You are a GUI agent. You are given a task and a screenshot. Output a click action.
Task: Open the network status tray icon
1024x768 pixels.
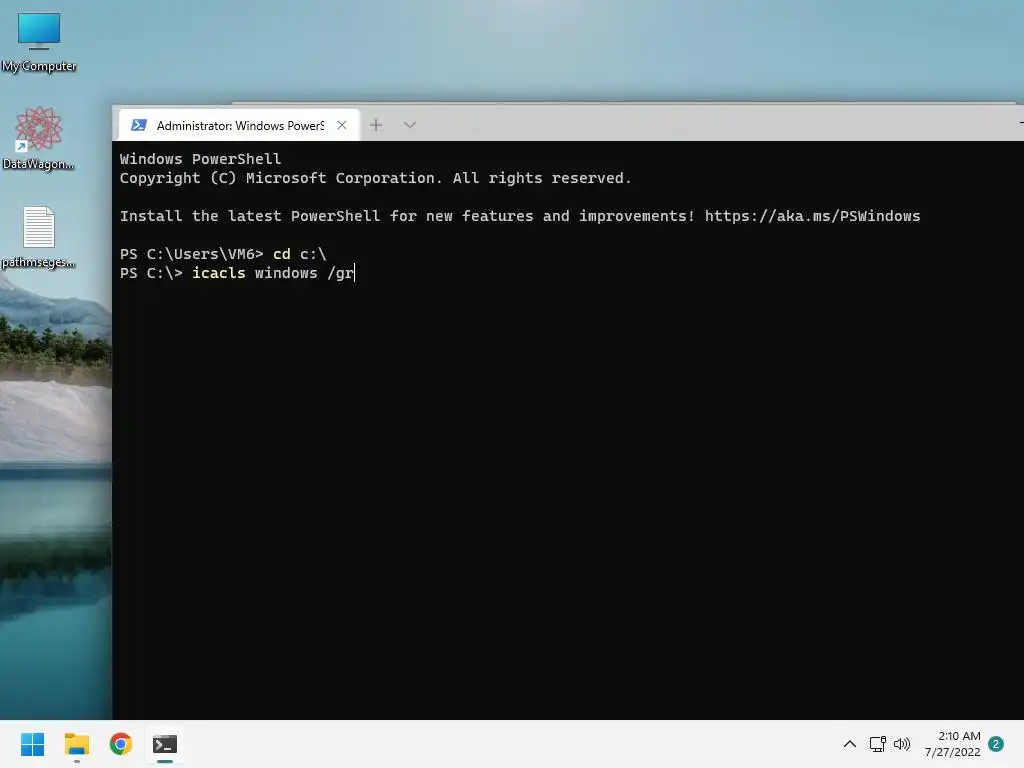pos(877,744)
